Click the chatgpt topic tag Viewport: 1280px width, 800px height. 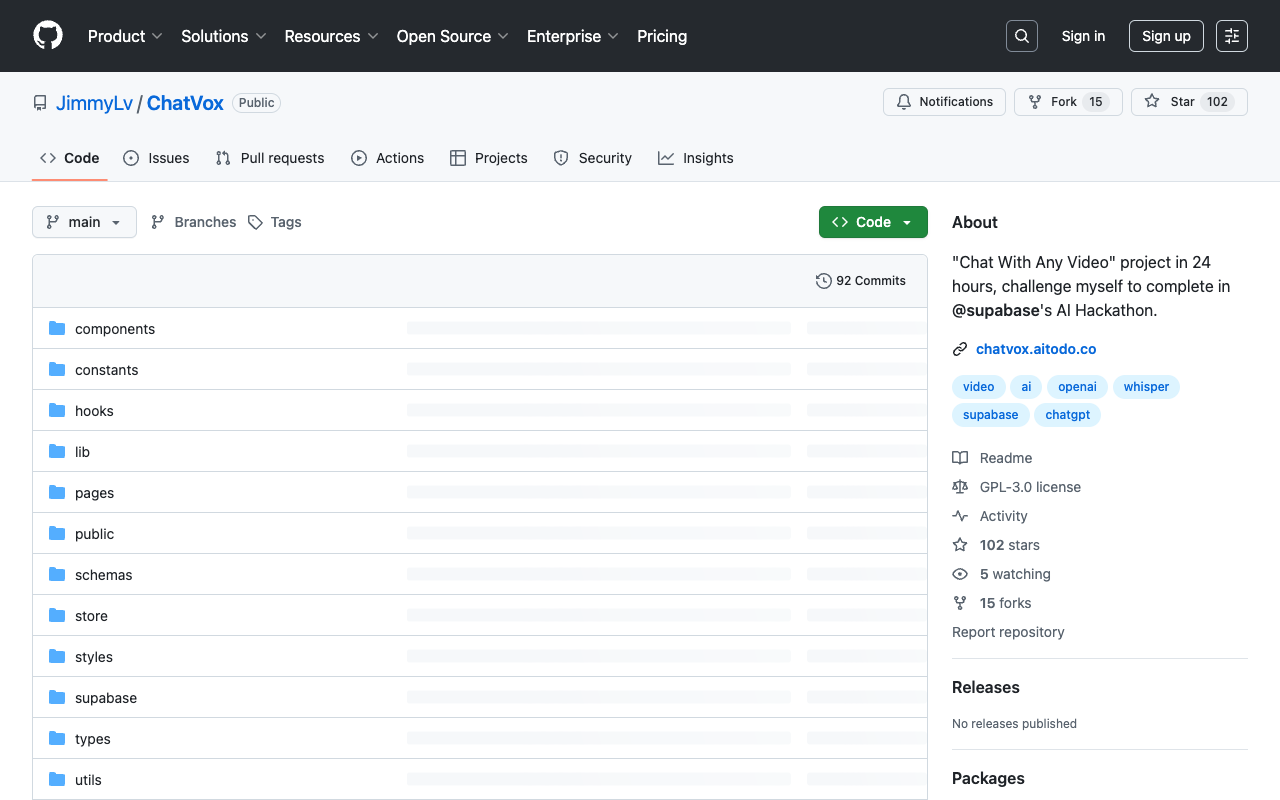1068,415
